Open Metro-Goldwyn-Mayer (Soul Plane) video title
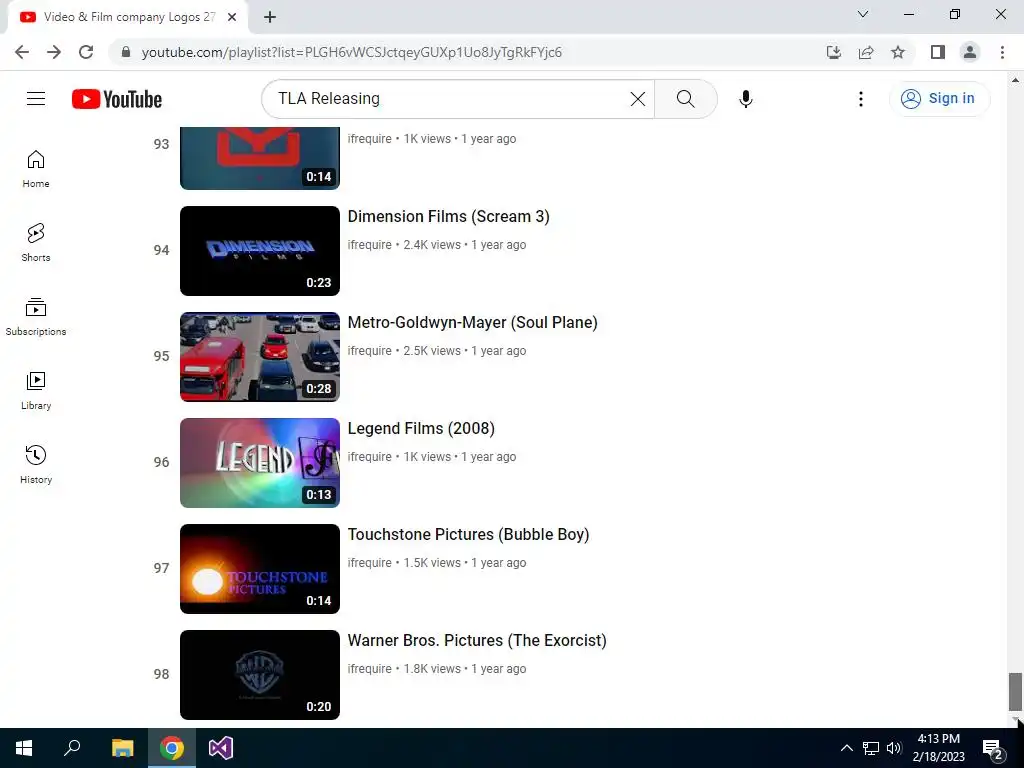 [x=472, y=323]
